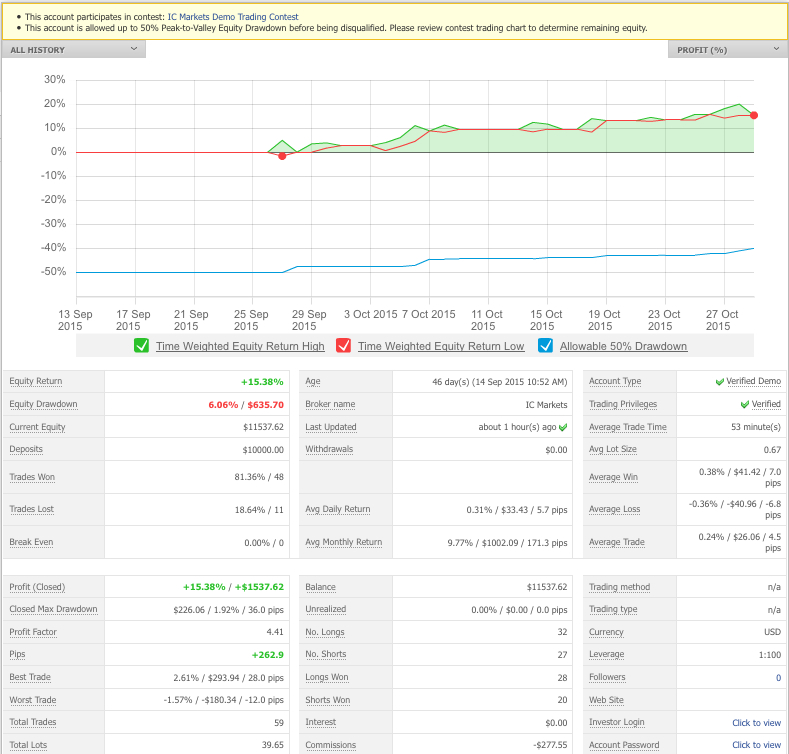Viewport: 789px width, 754px height.
Task: Click the Allowable 50% Drawdown legend label
Action: (623, 346)
